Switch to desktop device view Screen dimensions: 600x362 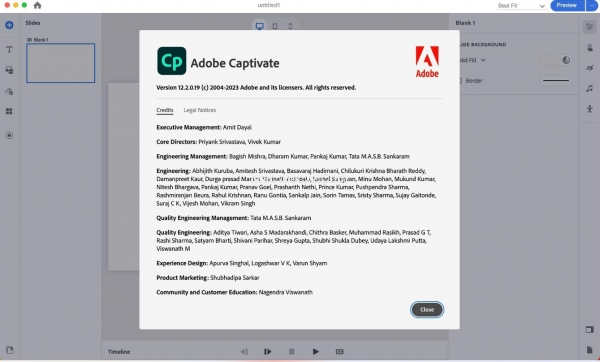pos(259,26)
